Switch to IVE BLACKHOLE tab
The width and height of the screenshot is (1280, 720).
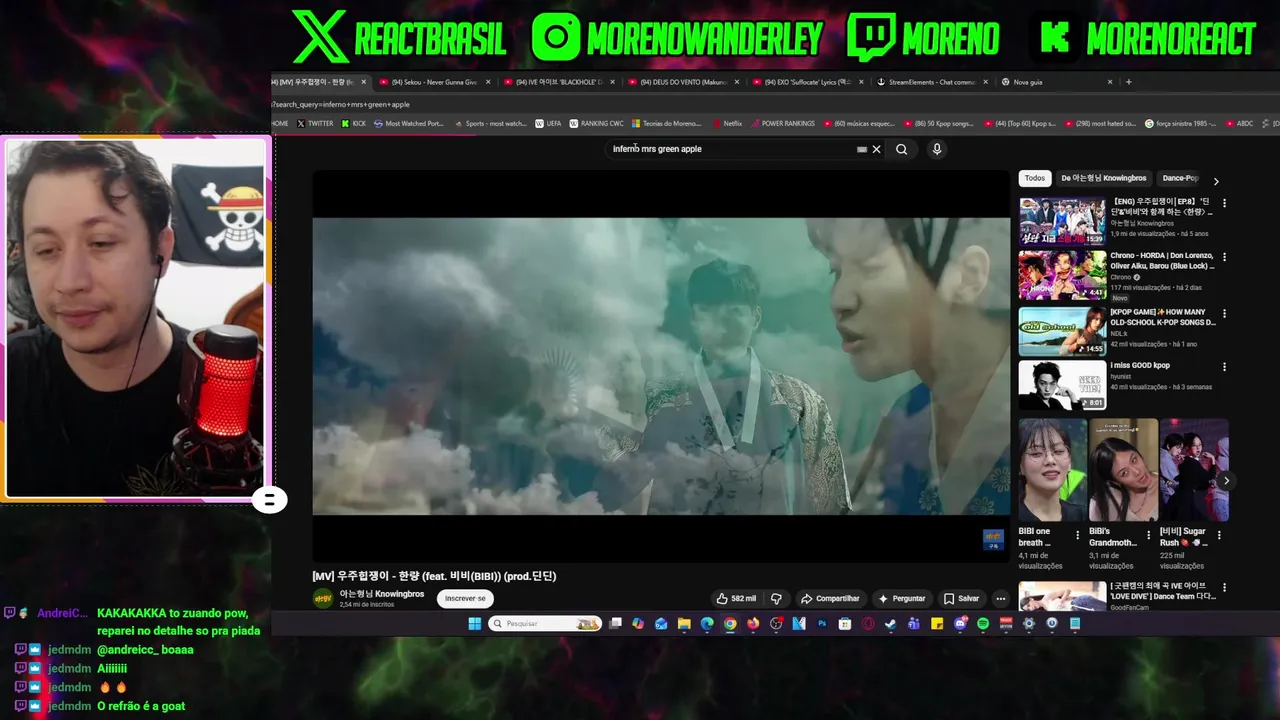click(558, 82)
